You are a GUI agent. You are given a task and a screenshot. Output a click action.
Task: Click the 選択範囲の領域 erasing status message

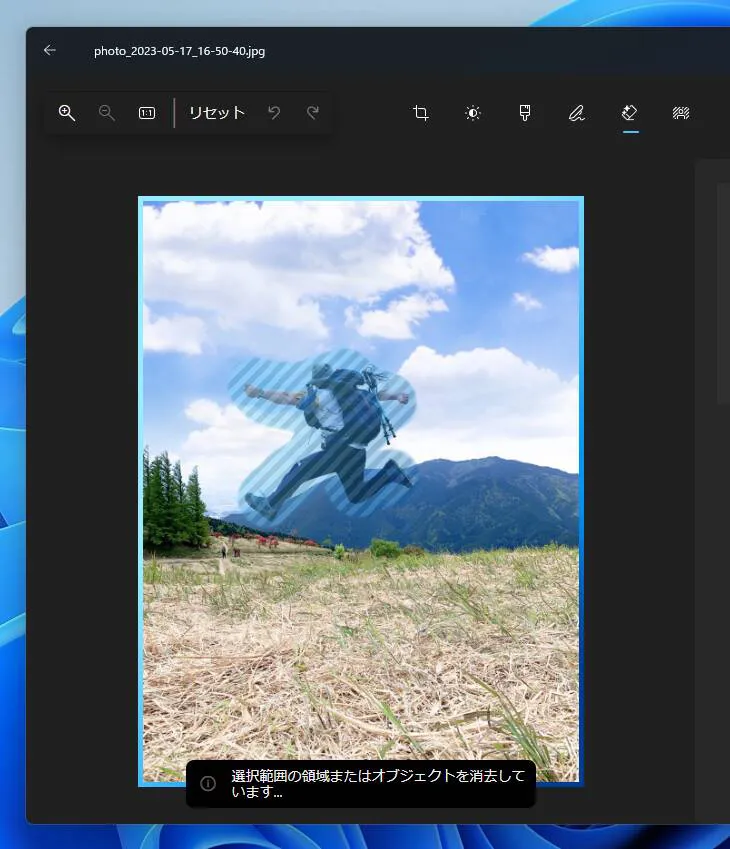click(x=378, y=783)
